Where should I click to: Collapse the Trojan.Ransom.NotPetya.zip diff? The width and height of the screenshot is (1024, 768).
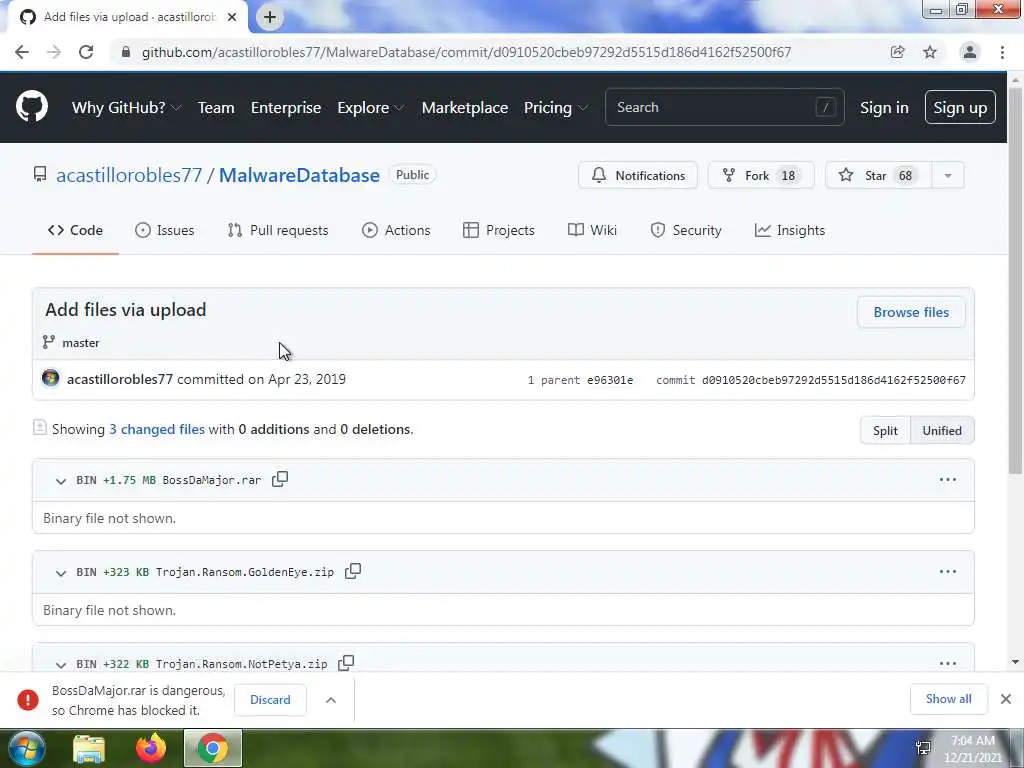pyautogui.click(x=61, y=664)
